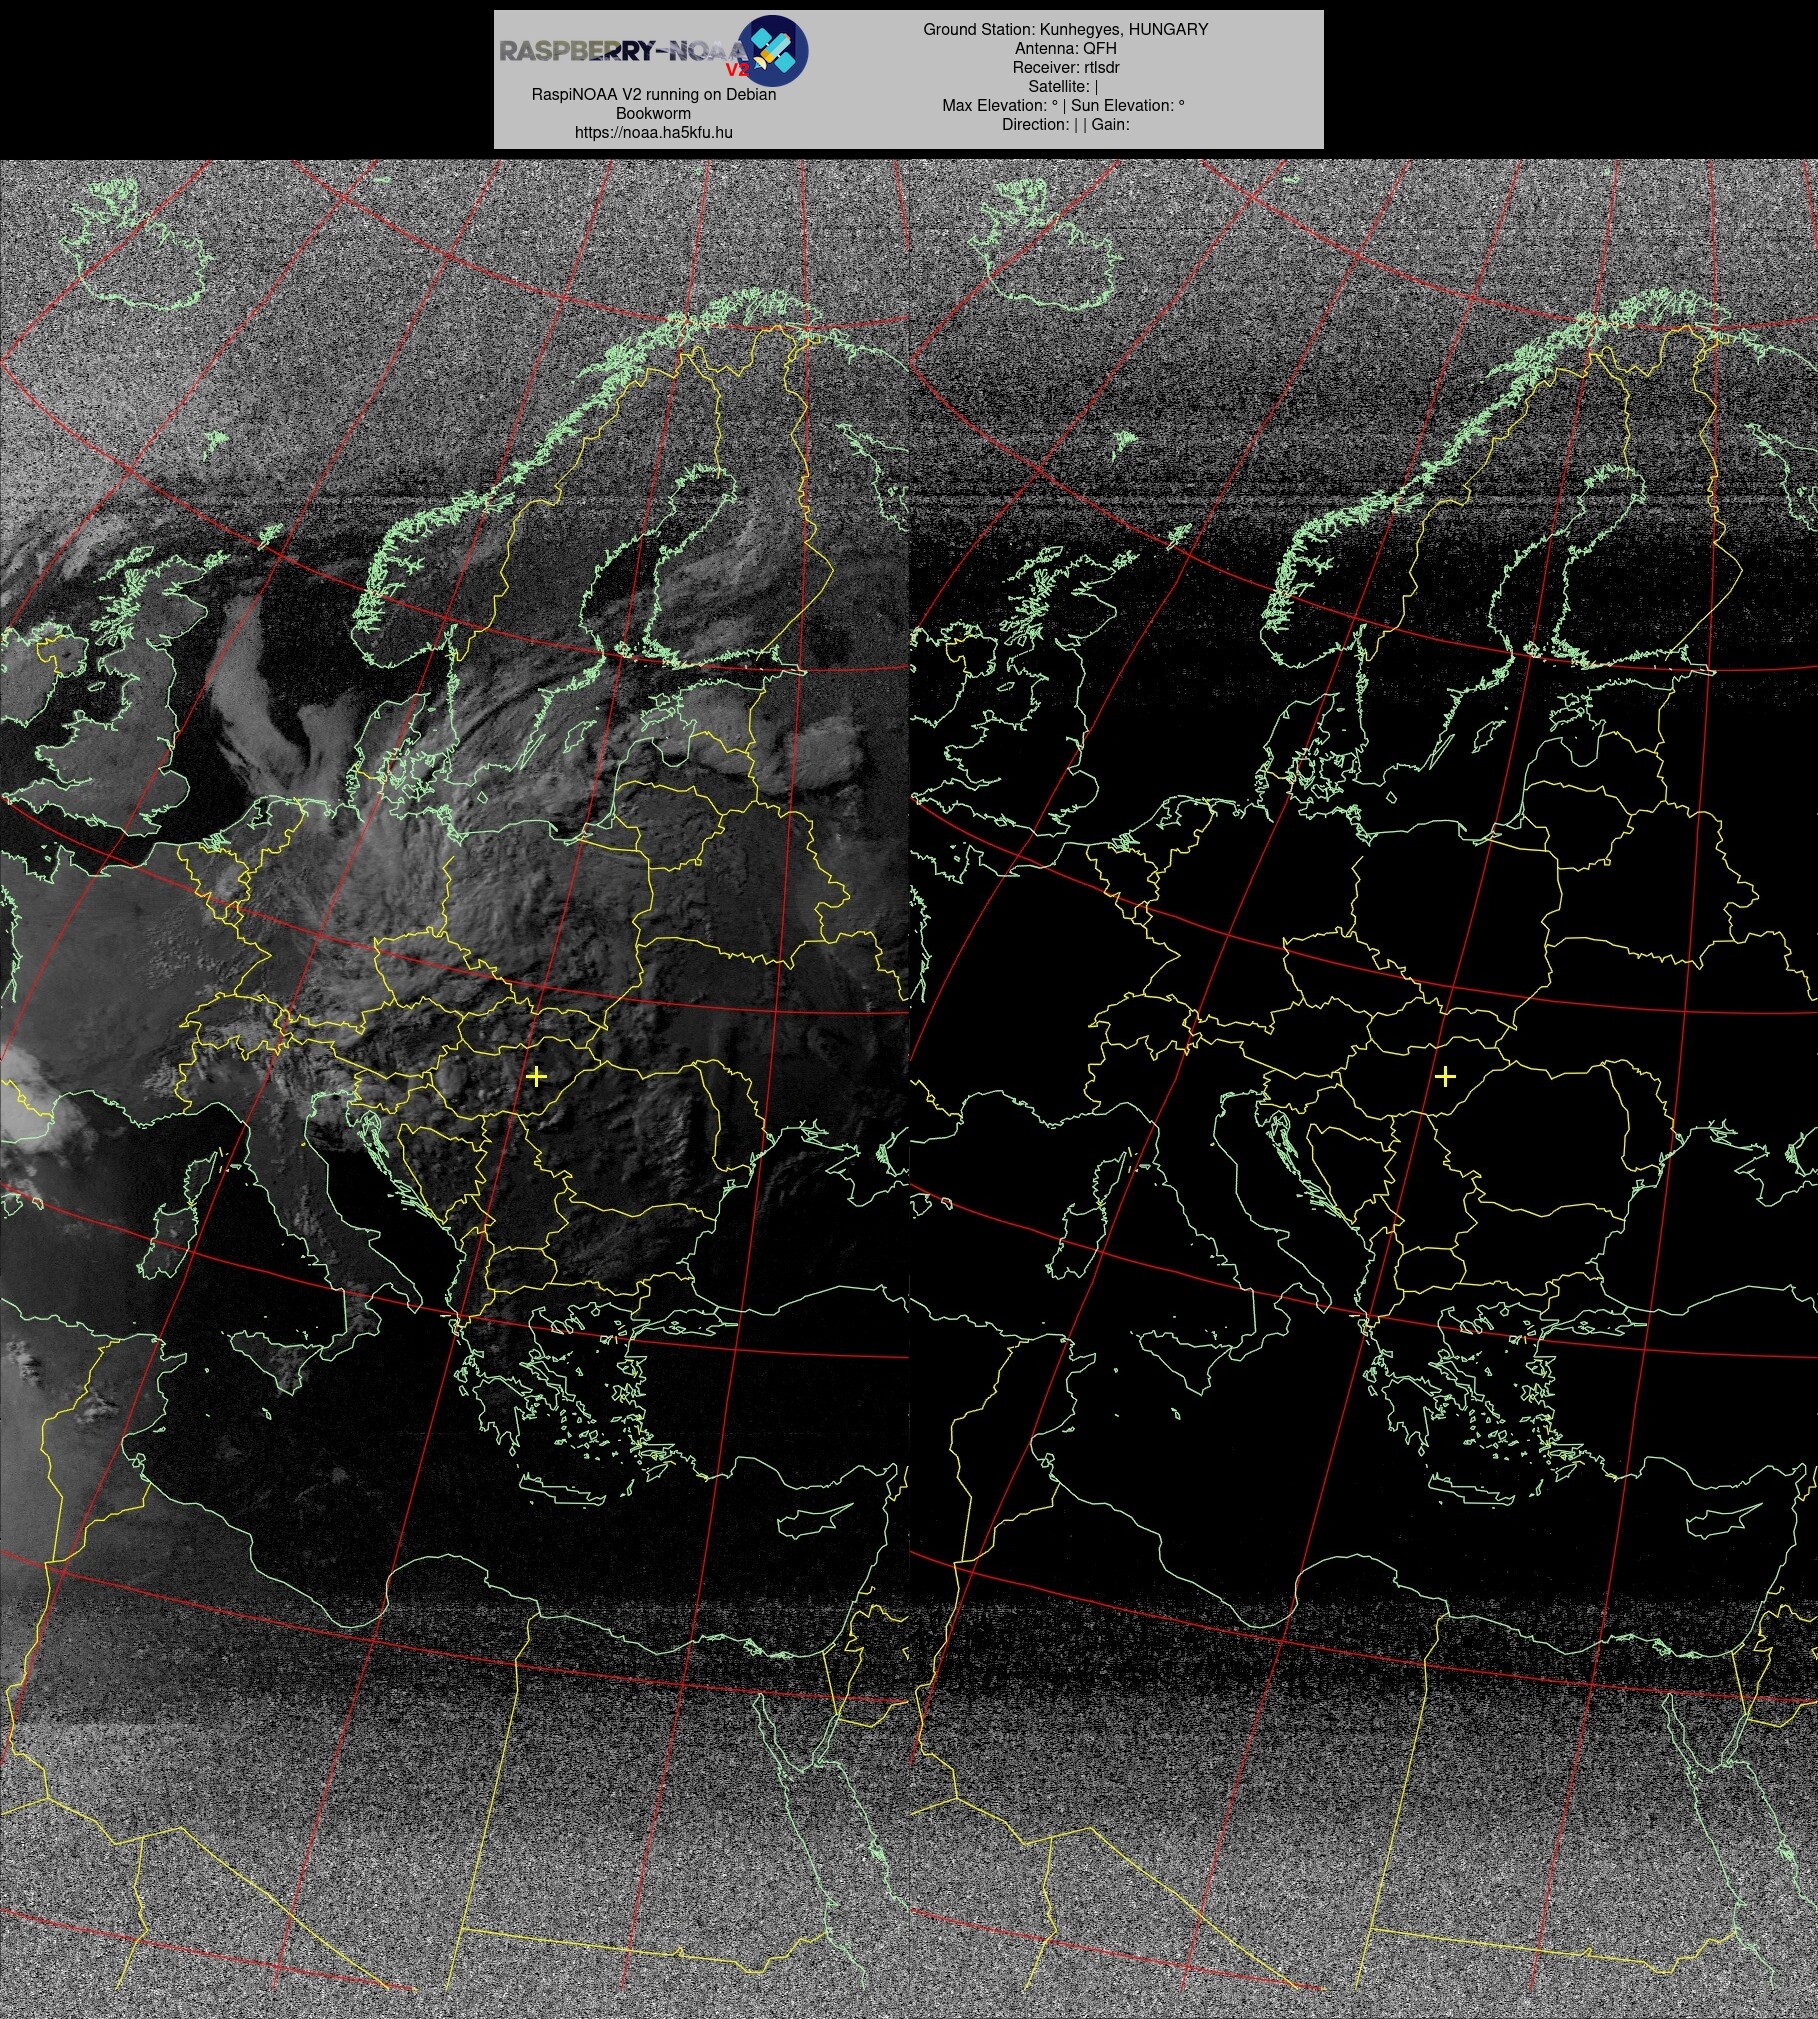This screenshot has width=1818, height=2019.
Task: Click the round satellite badge icon in the header
Action: (x=773, y=50)
